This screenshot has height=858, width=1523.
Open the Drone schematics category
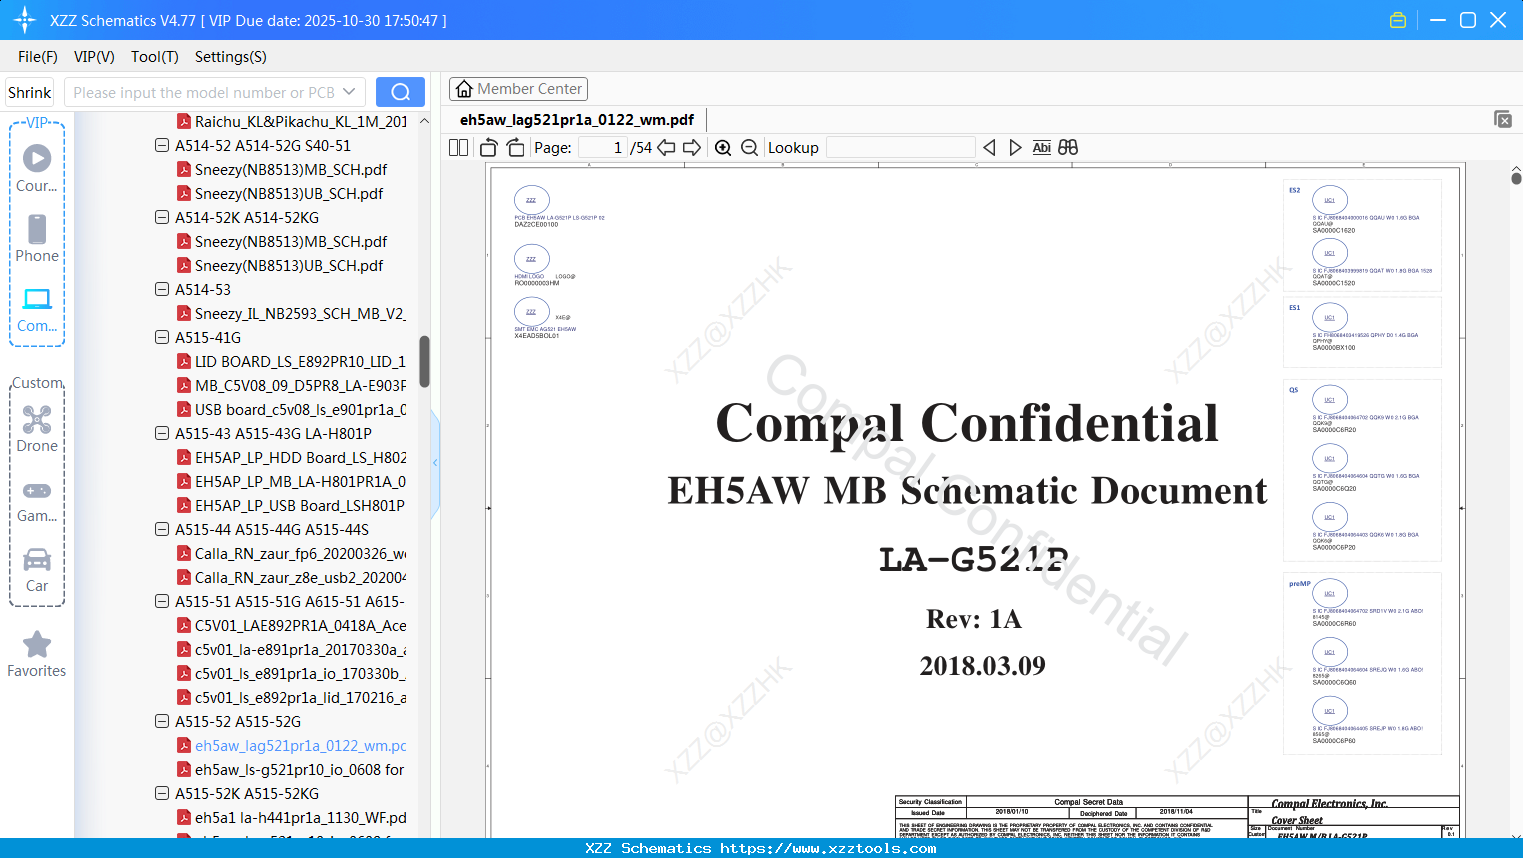(37, 428)
